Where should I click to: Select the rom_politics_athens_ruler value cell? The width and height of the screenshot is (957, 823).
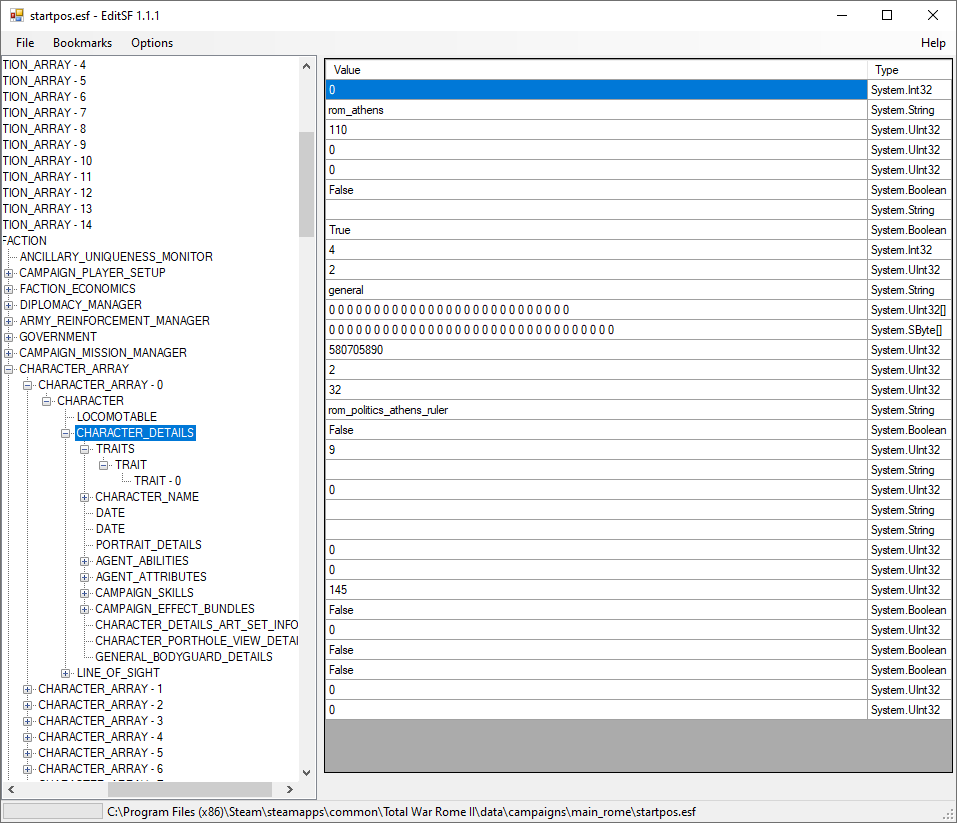(x=596, y=410)
